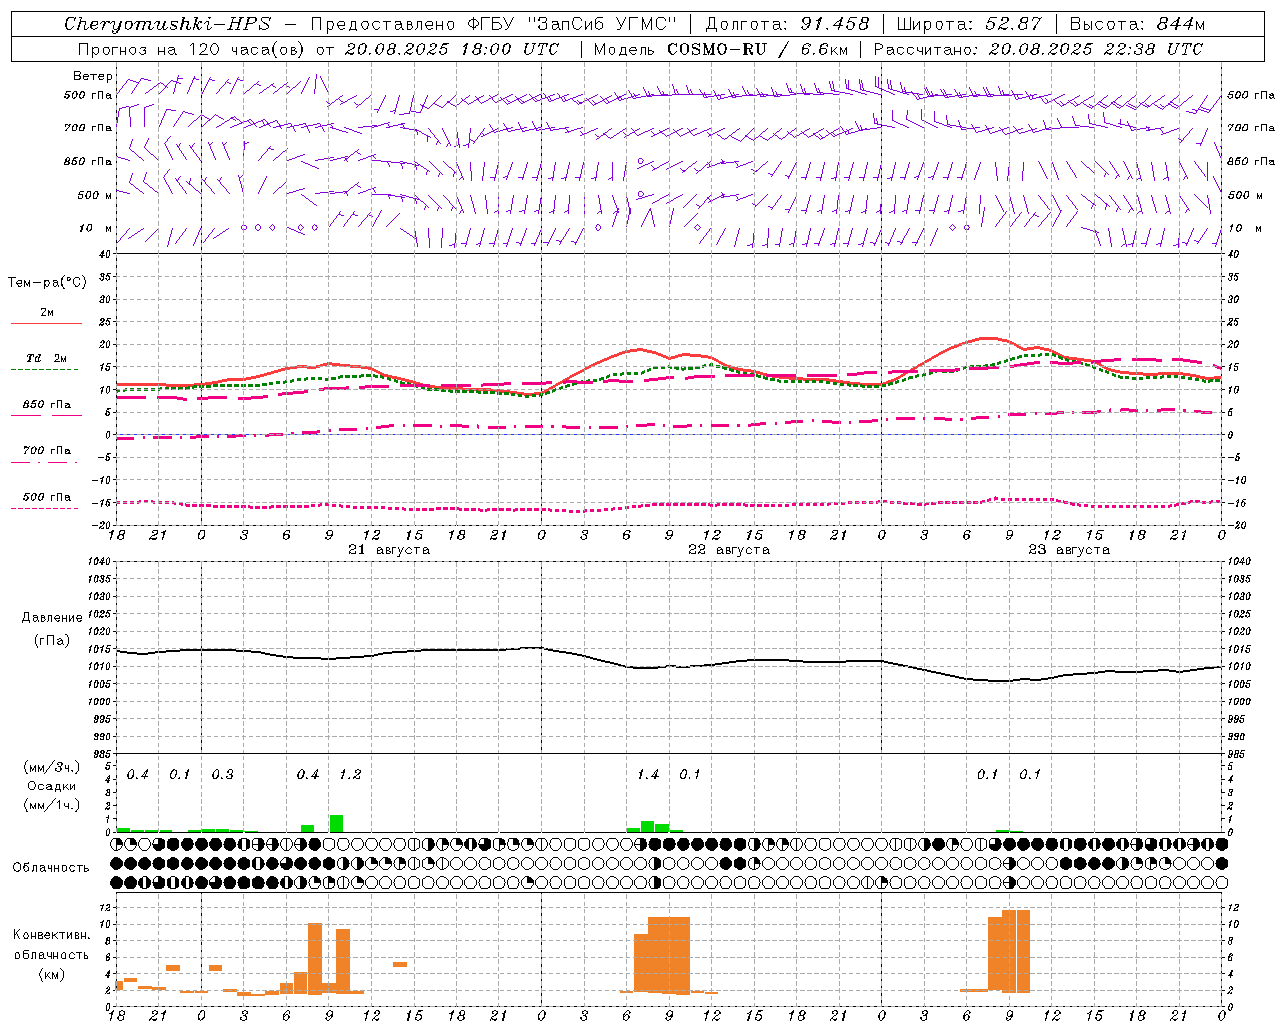This screenshot has width=1280, height=1024.
Task: Click the '22 августа' date label
Action: click(x=729, y=550)
